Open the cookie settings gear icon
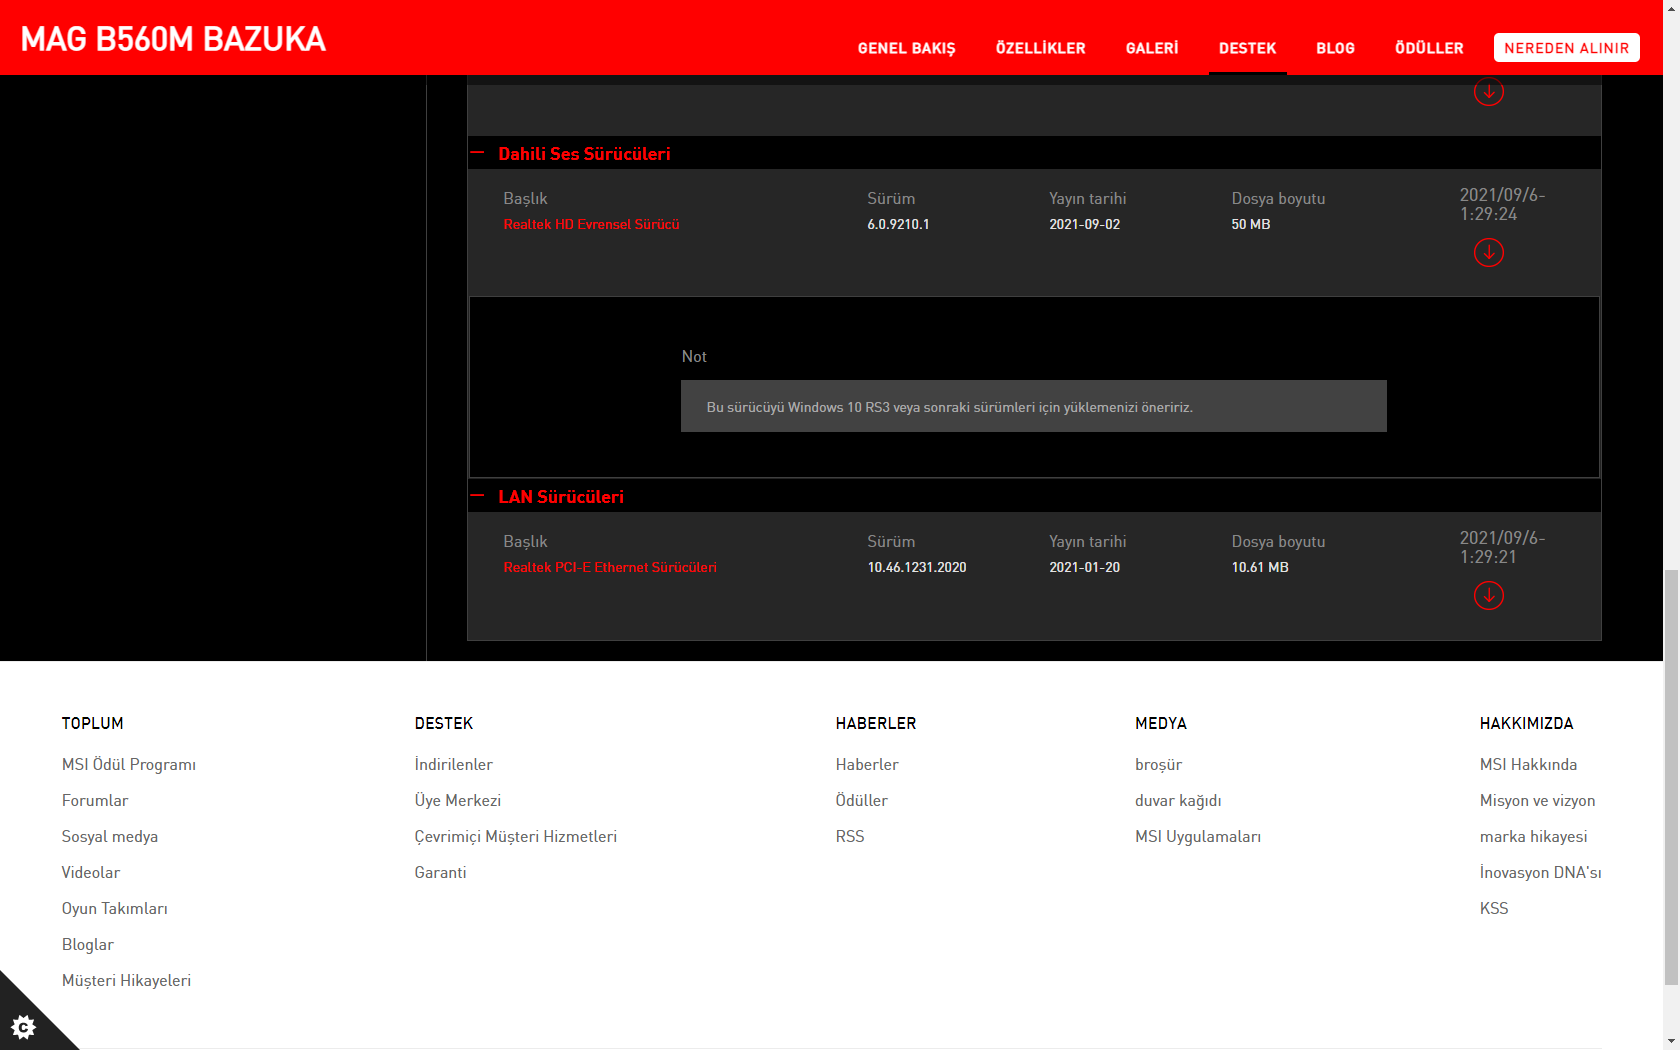 [23, 1026]
